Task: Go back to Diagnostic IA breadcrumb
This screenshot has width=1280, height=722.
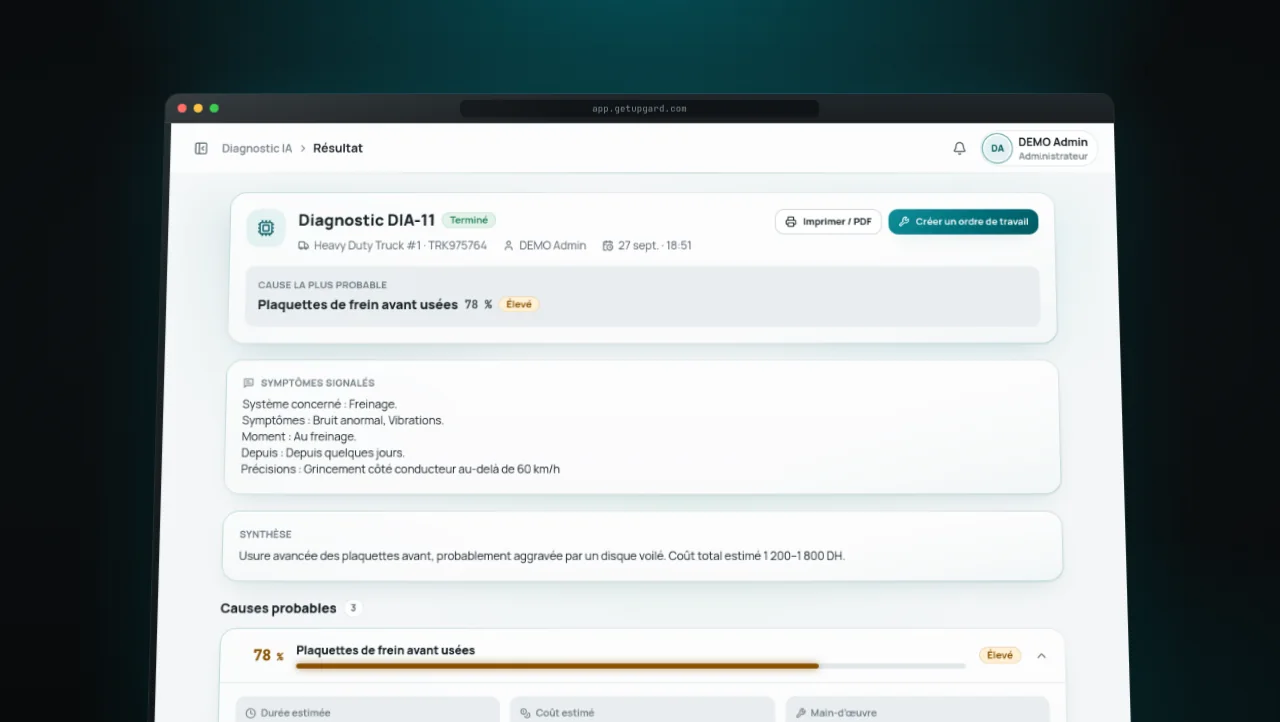Action: (257, 148)
